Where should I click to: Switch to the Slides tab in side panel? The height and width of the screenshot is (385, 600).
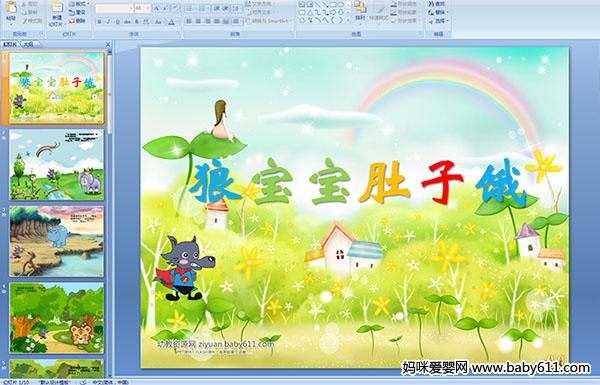point(10,44)
